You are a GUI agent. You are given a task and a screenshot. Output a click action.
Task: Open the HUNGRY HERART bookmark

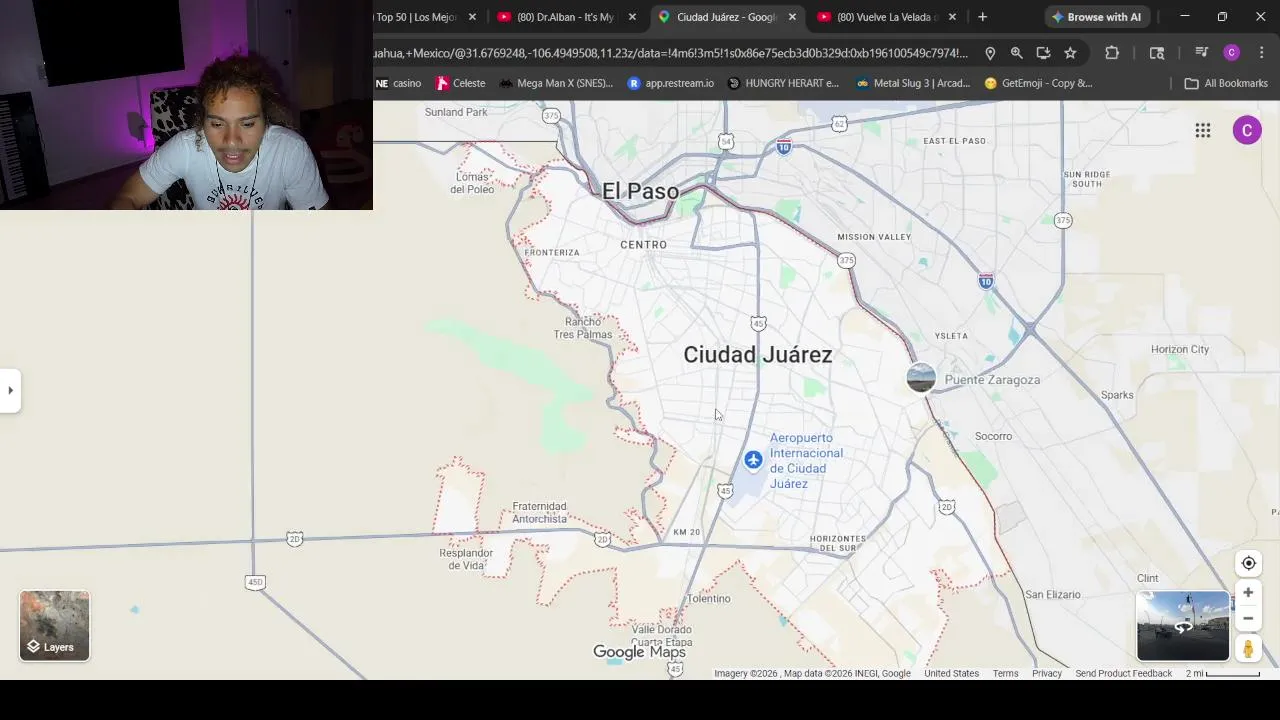(783, 83)
